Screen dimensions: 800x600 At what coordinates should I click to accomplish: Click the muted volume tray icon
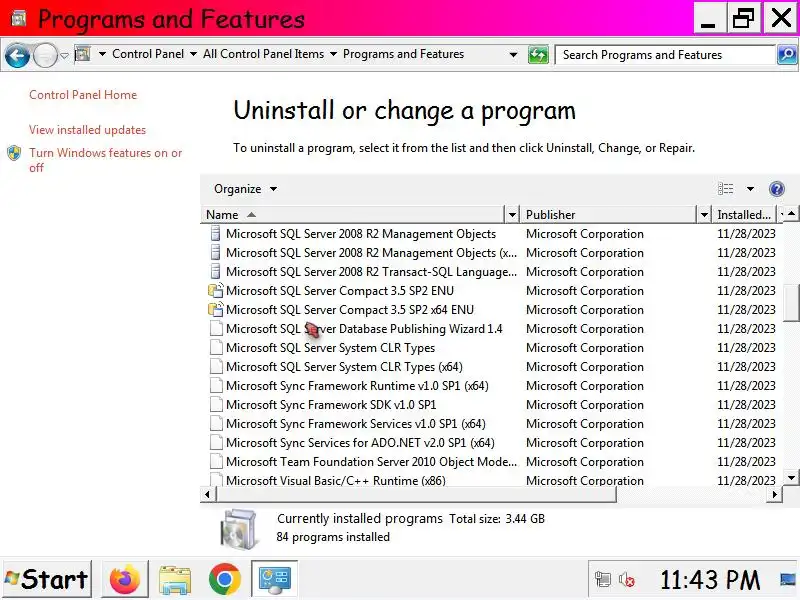click(627, 580)
